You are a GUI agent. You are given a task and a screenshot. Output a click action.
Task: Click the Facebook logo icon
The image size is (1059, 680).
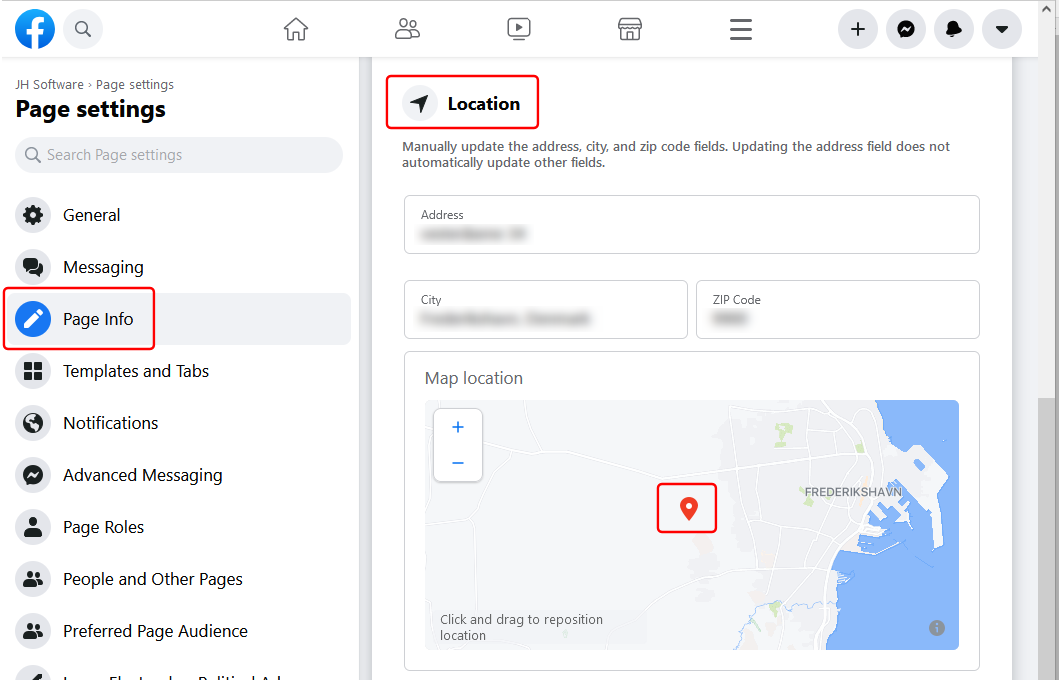coord(35,29)
